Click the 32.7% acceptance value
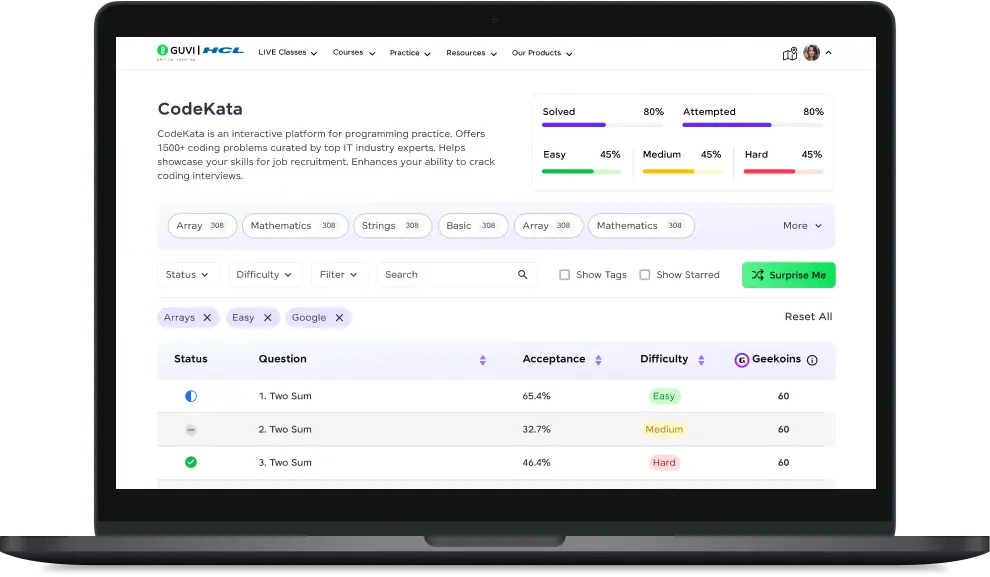 coord(536,429)
